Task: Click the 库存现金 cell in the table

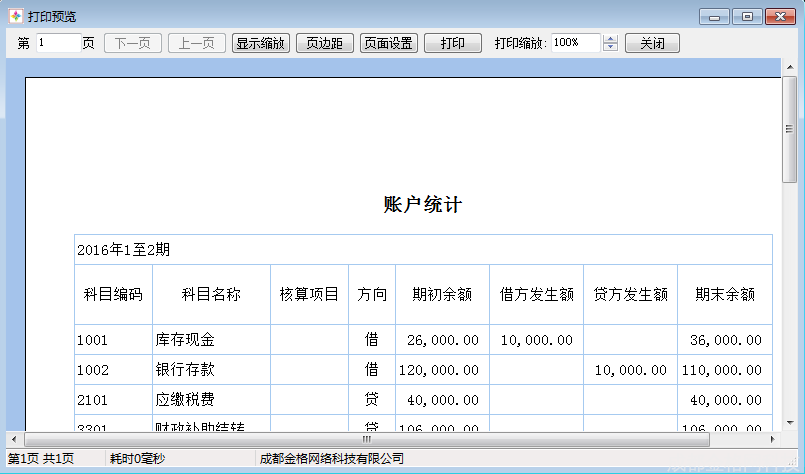Action: point(210,340)
